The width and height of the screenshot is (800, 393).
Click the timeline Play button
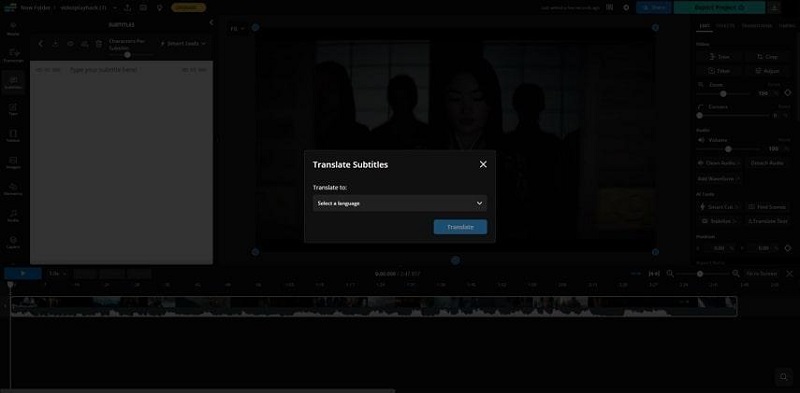(x=23, y=274)
